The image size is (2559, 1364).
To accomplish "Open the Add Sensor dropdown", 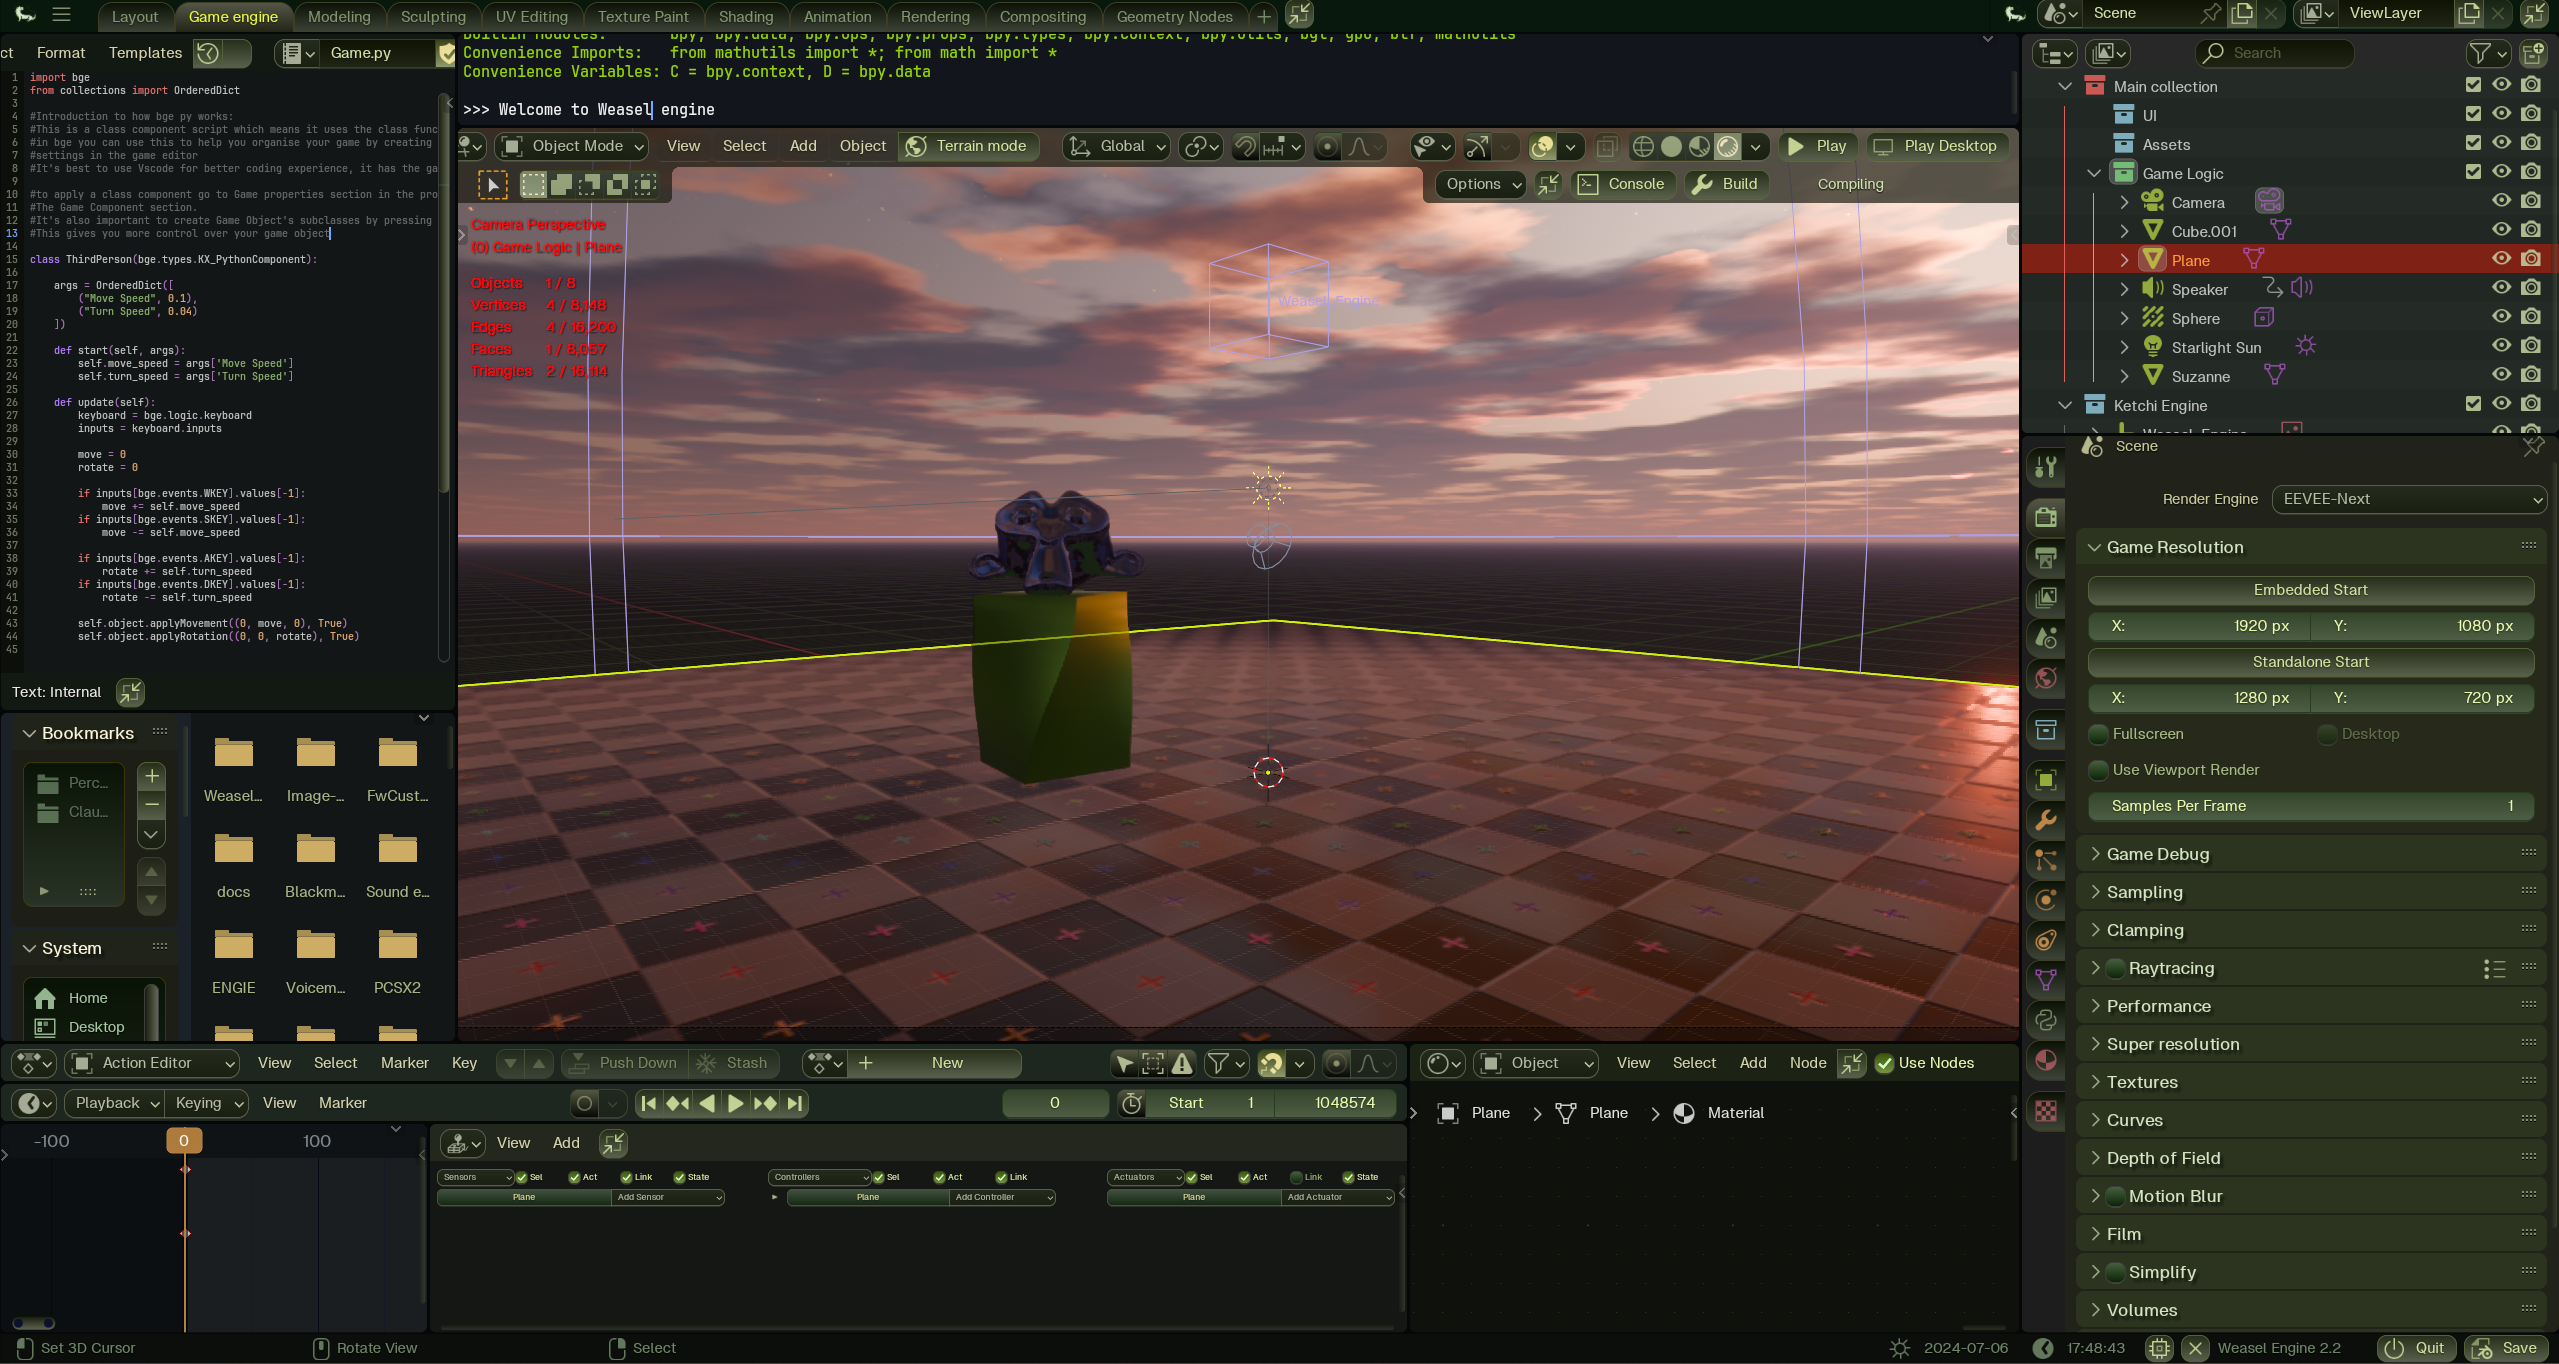I will (x=668, y=1197).
